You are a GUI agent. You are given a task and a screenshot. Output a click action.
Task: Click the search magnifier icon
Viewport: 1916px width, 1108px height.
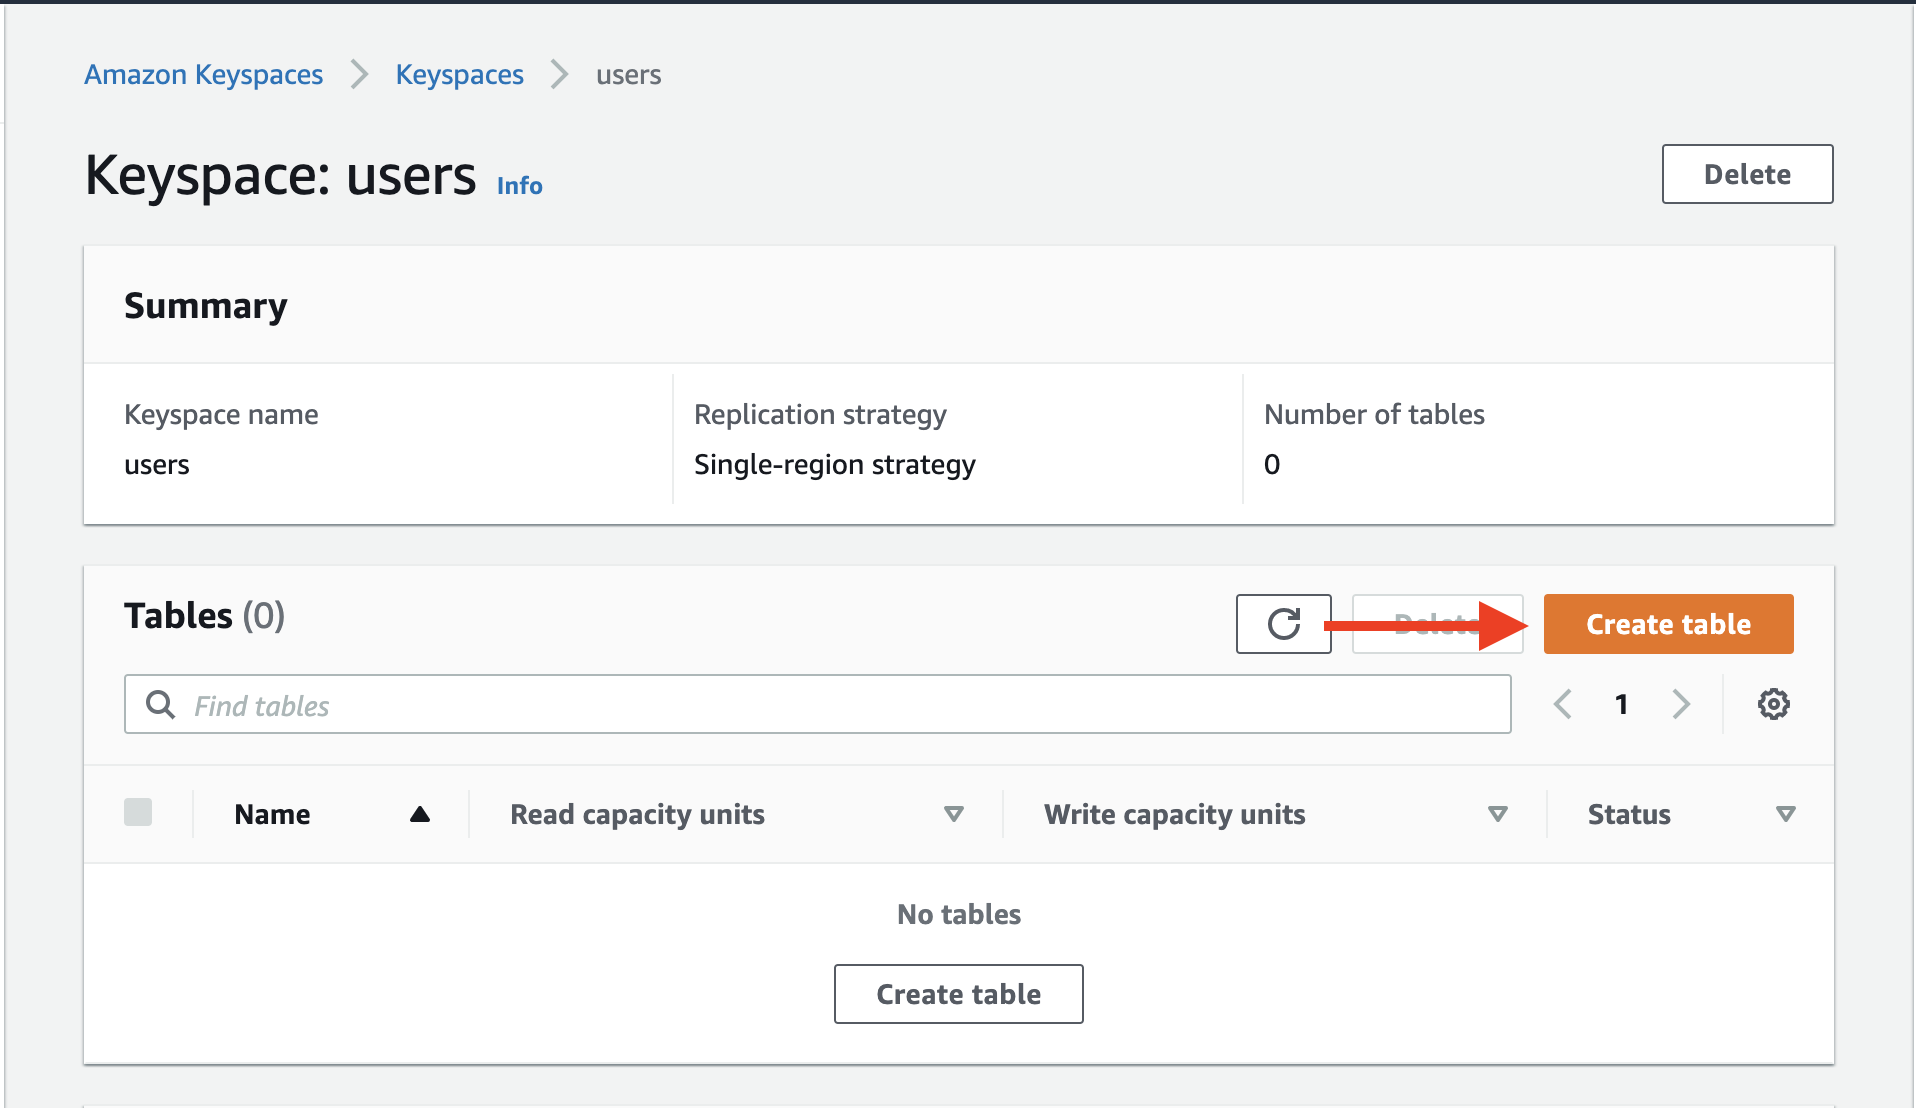point(160,704)
